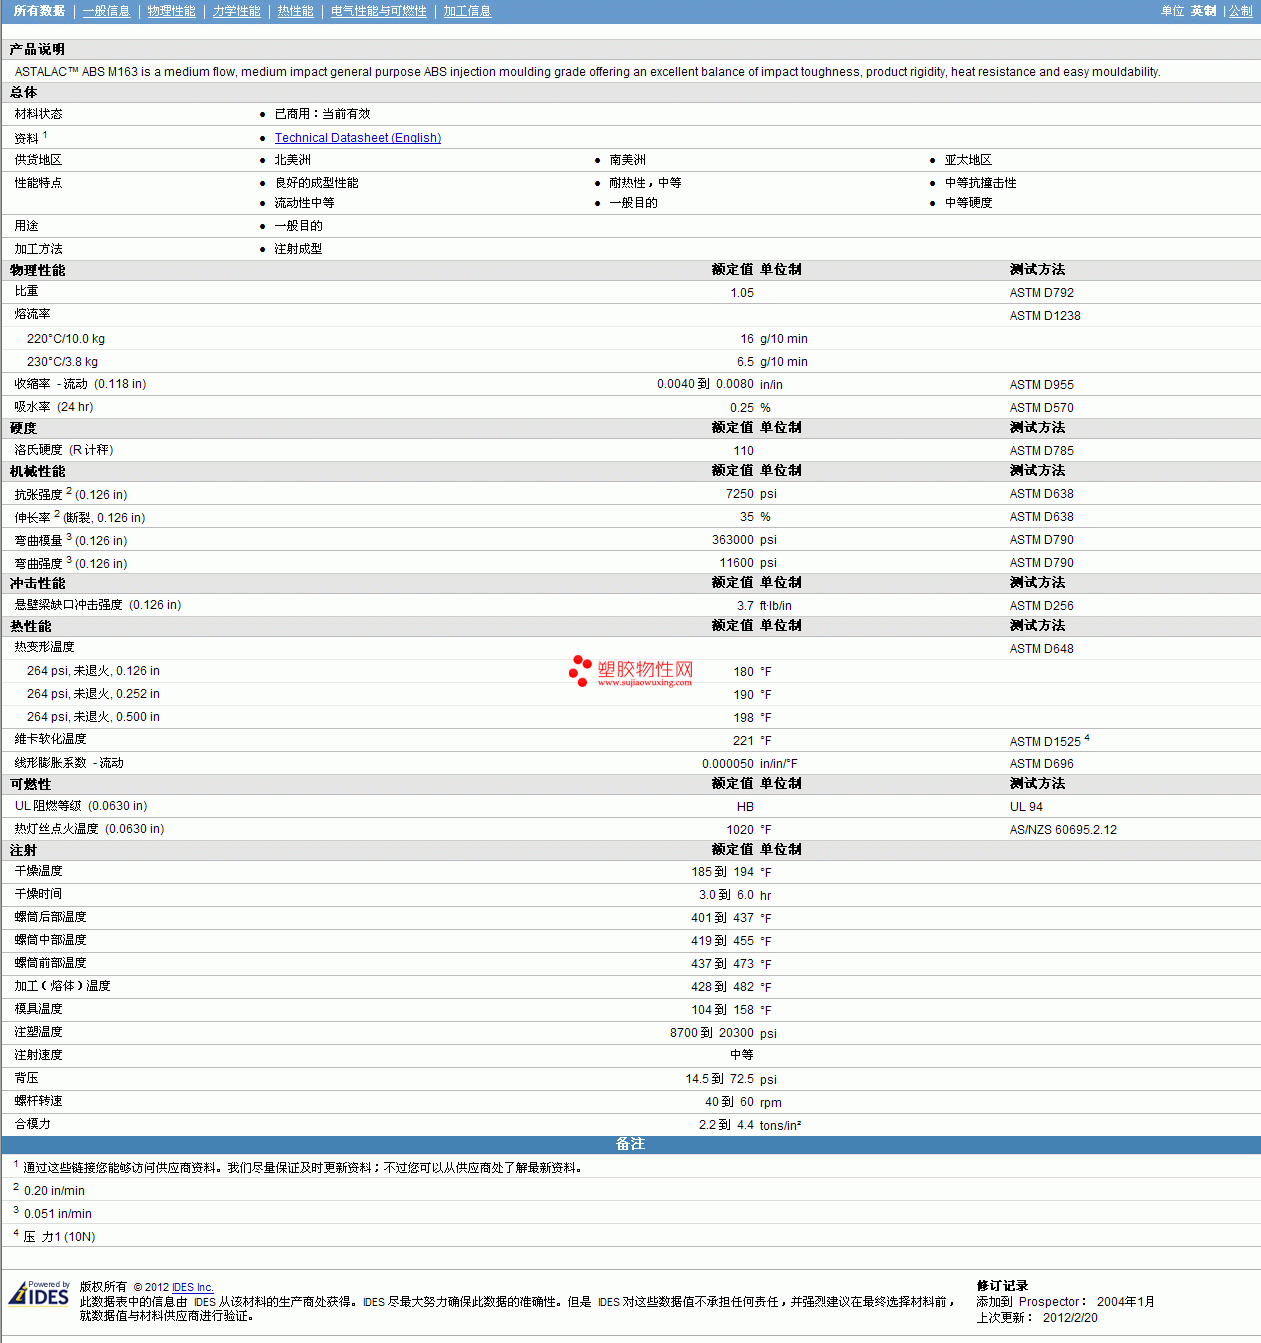This screenshot has height=1343, width=1261.
Task: Click 螺筒前部温度 row label
Action: point(50,963)
